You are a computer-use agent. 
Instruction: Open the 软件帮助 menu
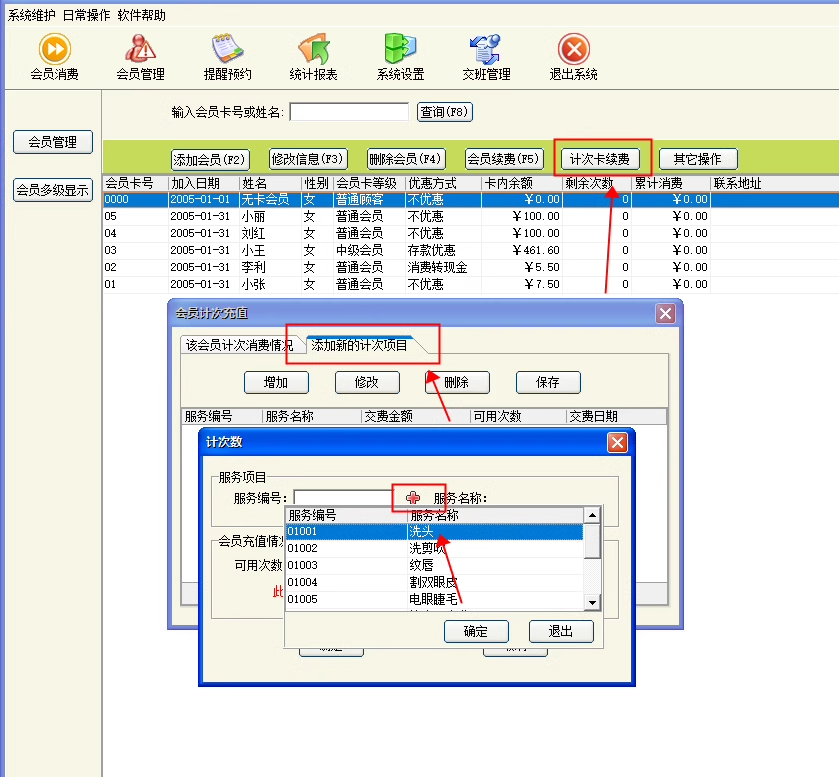point(142,16)
